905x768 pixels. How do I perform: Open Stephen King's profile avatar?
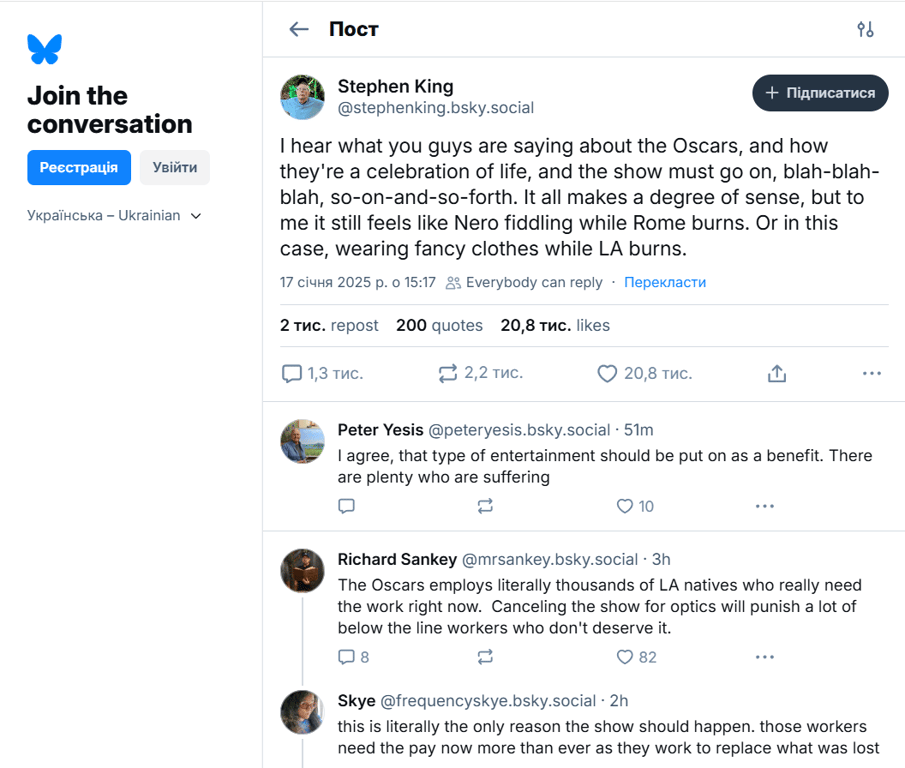coord(302,97)
